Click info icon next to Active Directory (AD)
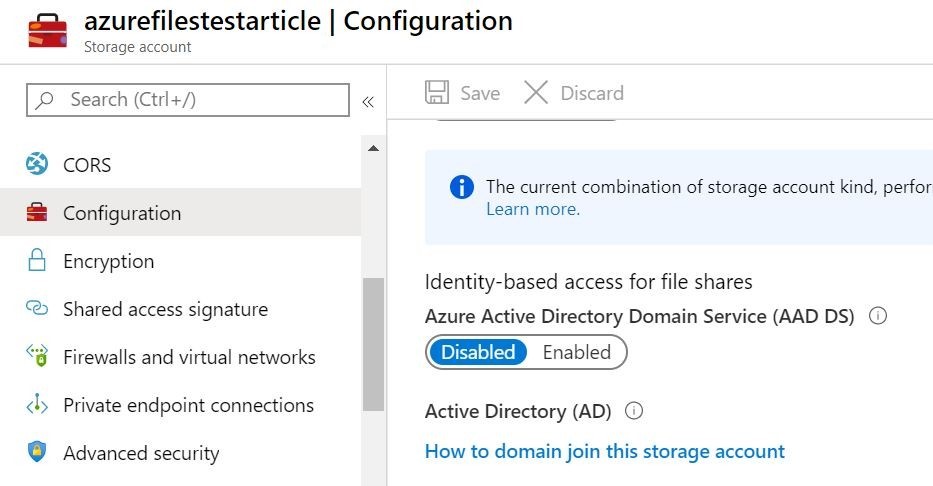This screenshot has height=486, width=933. [634, 410]
